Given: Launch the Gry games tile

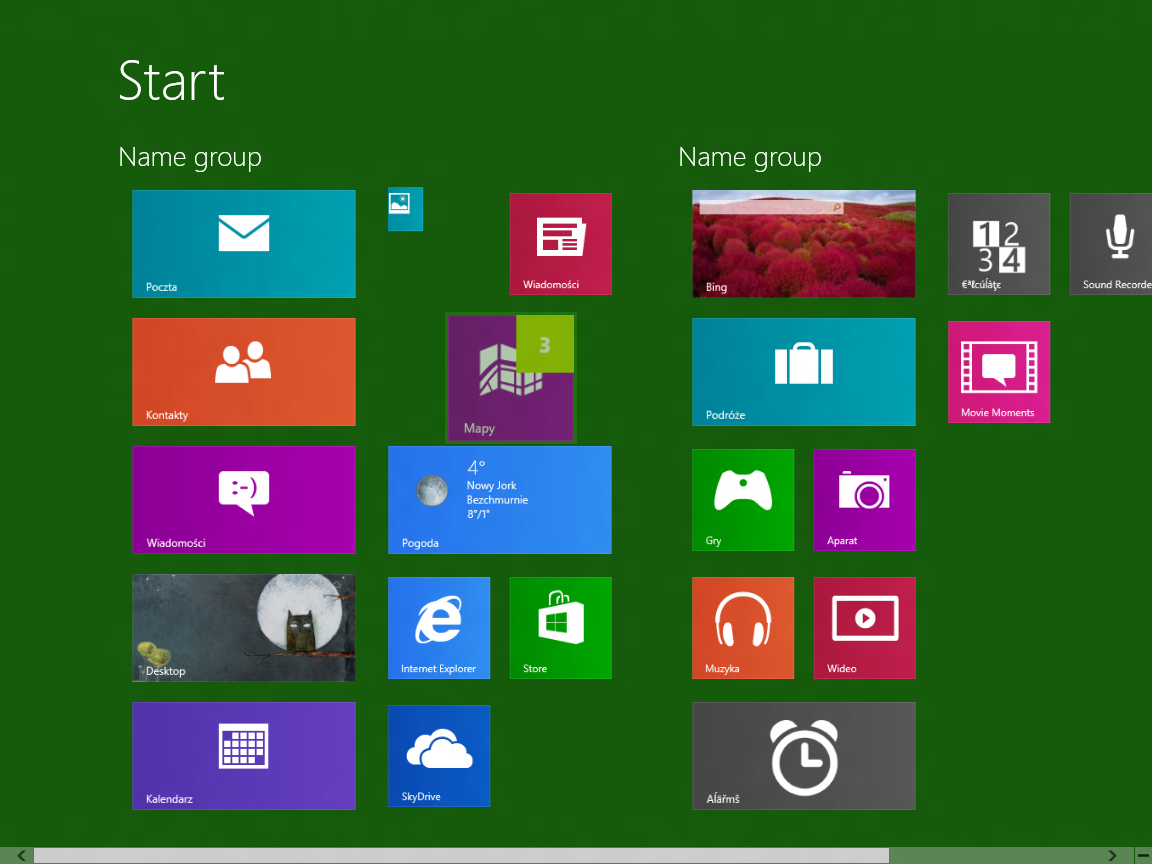Looking at the screenshot, I should coord(743,500).
